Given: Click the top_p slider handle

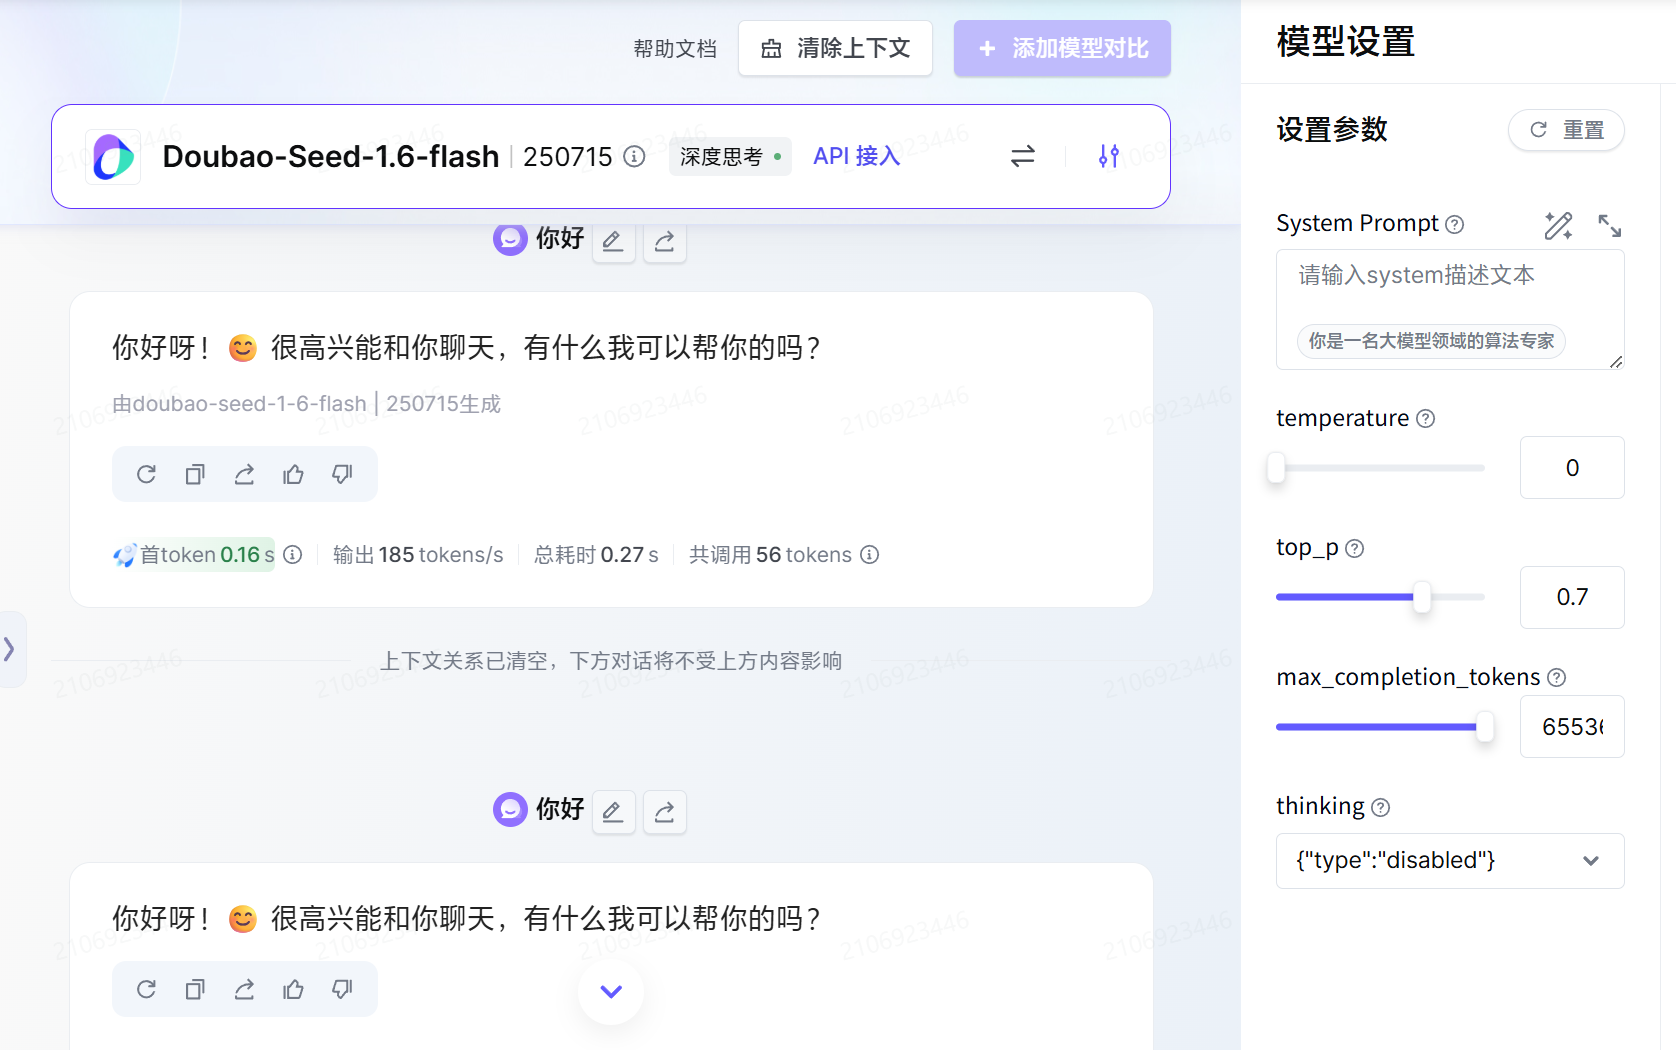Looking at the screenshot, I should pos(1421,597).
